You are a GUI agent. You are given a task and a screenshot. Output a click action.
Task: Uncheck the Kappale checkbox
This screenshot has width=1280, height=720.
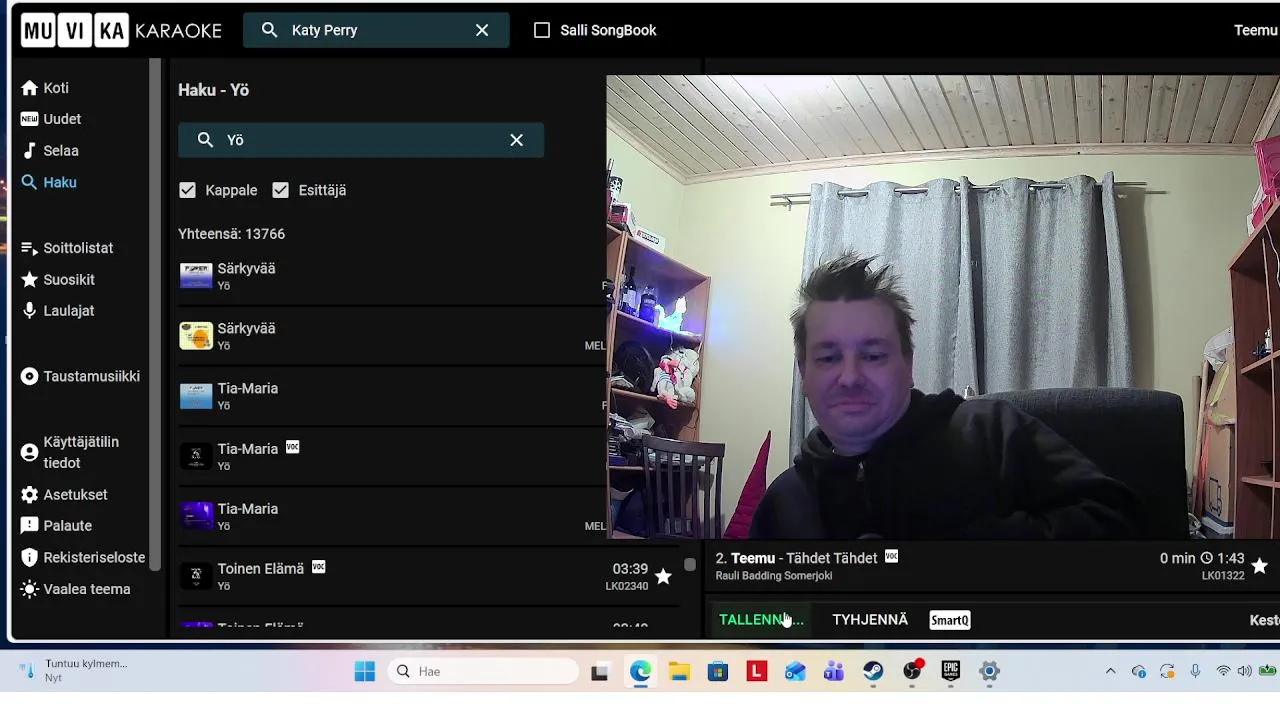tap(187, 190)
